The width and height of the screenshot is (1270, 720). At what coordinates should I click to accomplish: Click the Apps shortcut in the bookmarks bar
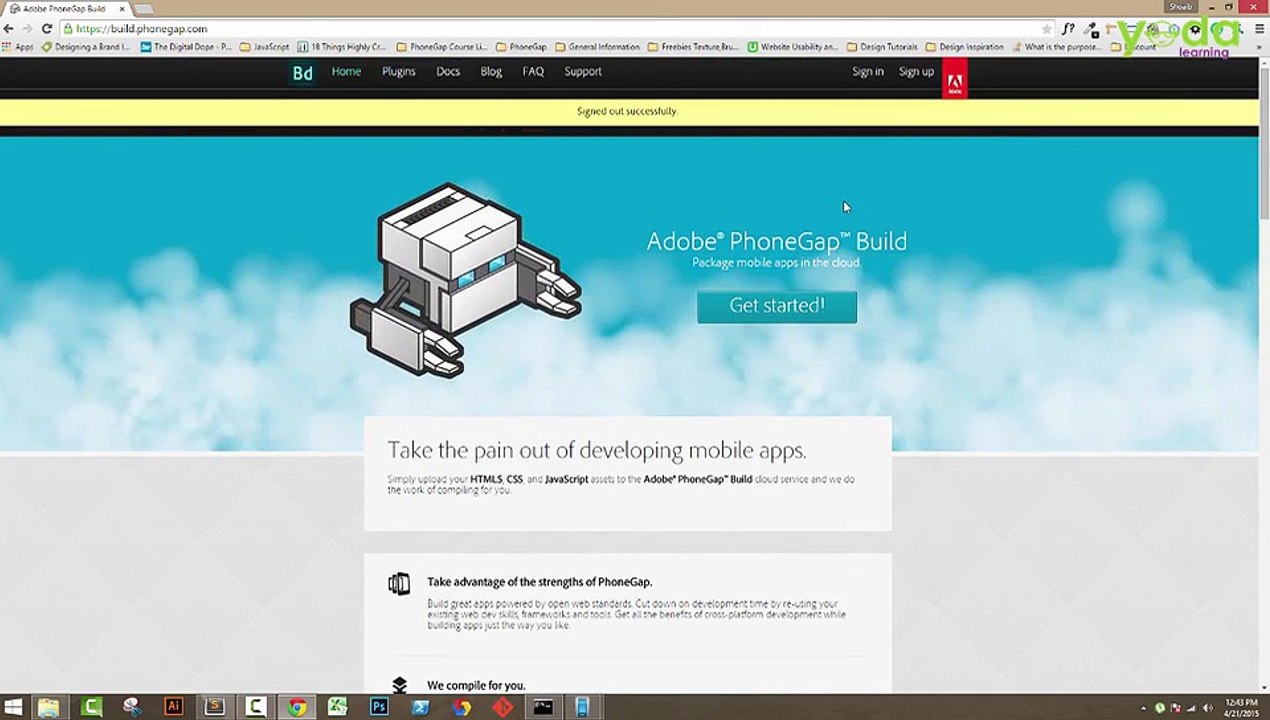pyautogui.click(x=18, y=47)
